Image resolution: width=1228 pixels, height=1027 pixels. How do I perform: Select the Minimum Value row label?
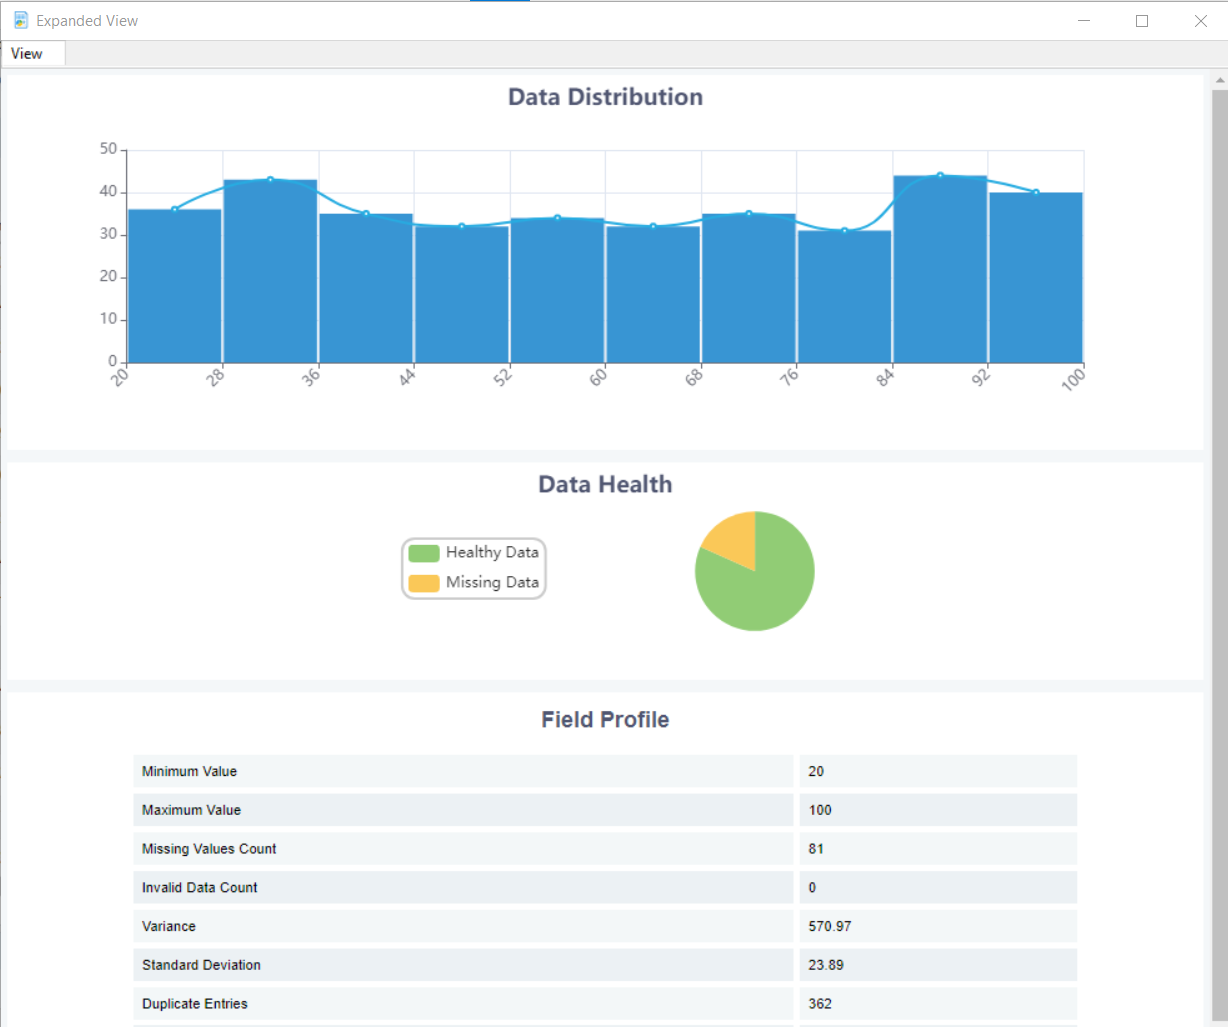click(189, 771)
